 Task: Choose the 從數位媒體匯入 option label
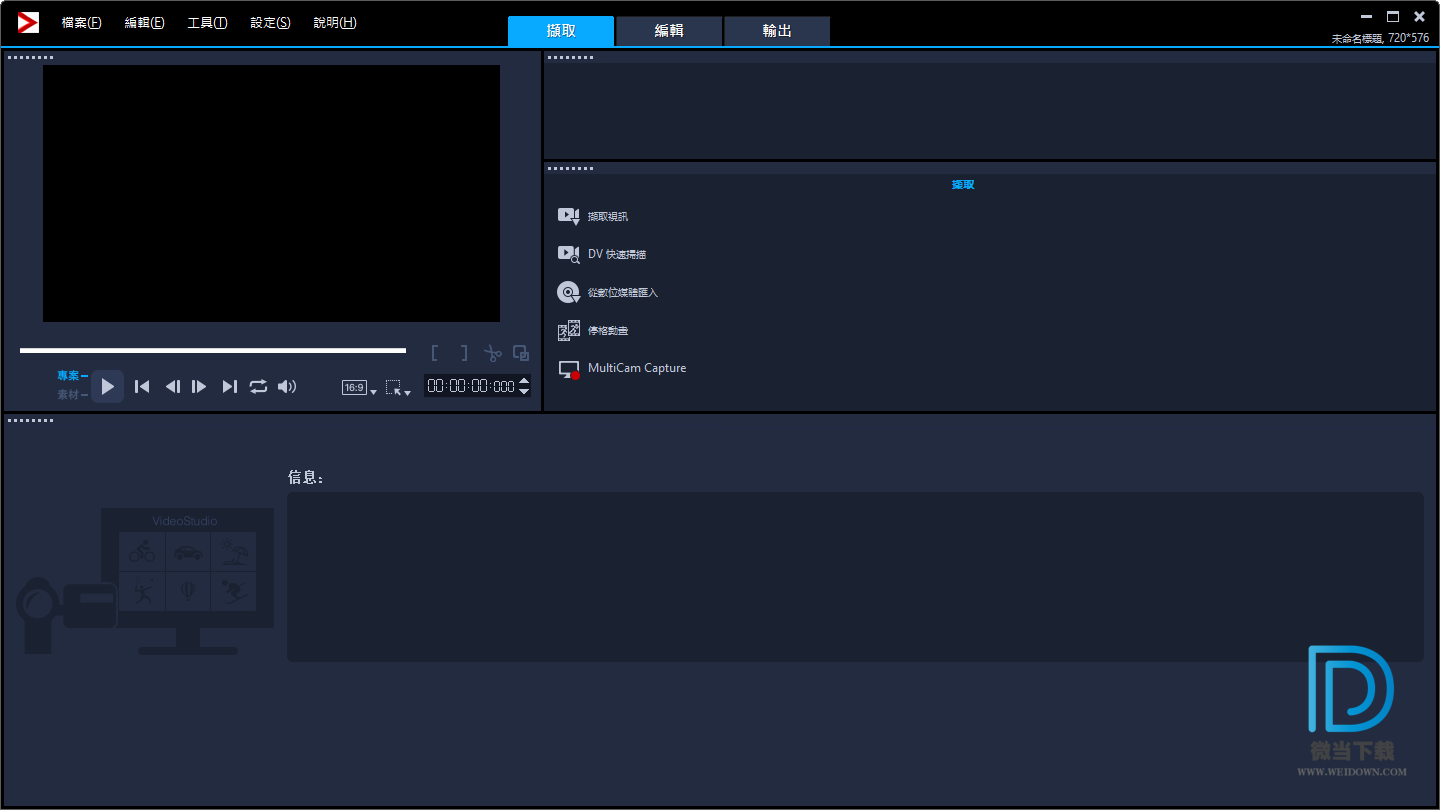[x=623, y=292]
